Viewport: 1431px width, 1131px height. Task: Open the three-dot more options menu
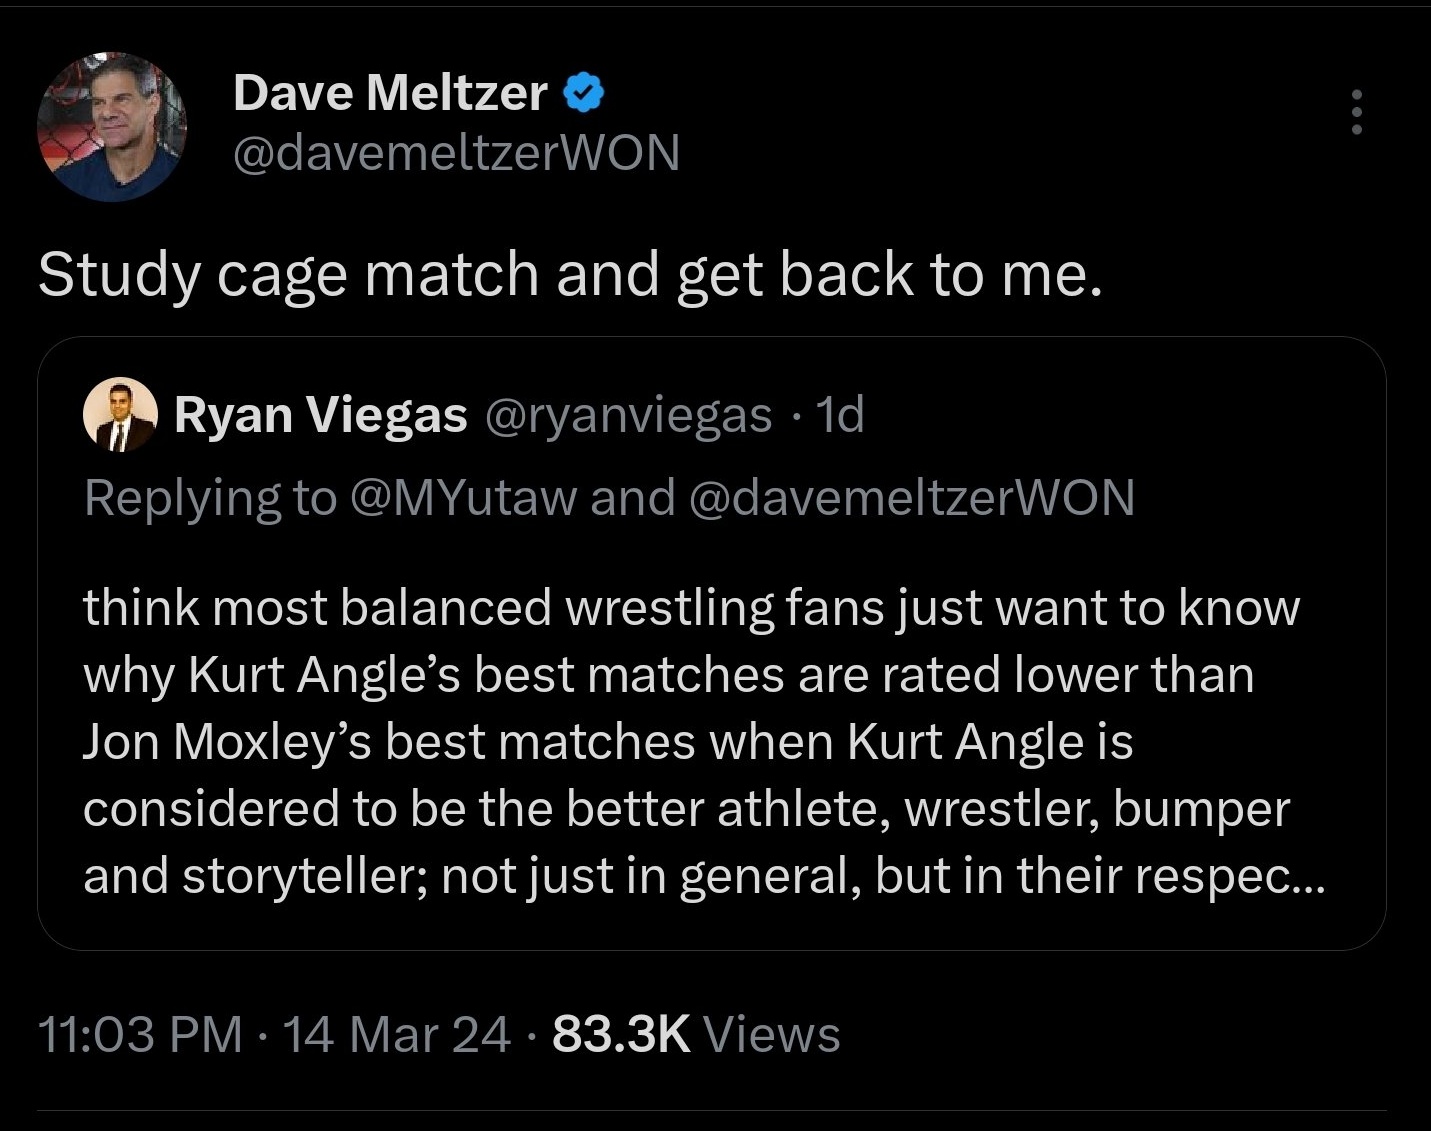(1356, 111)
